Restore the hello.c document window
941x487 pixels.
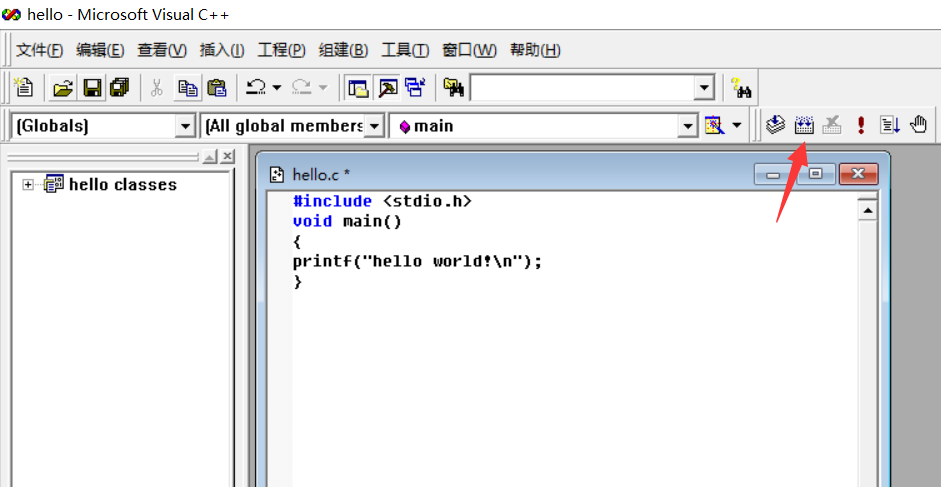tap(816, 174)
